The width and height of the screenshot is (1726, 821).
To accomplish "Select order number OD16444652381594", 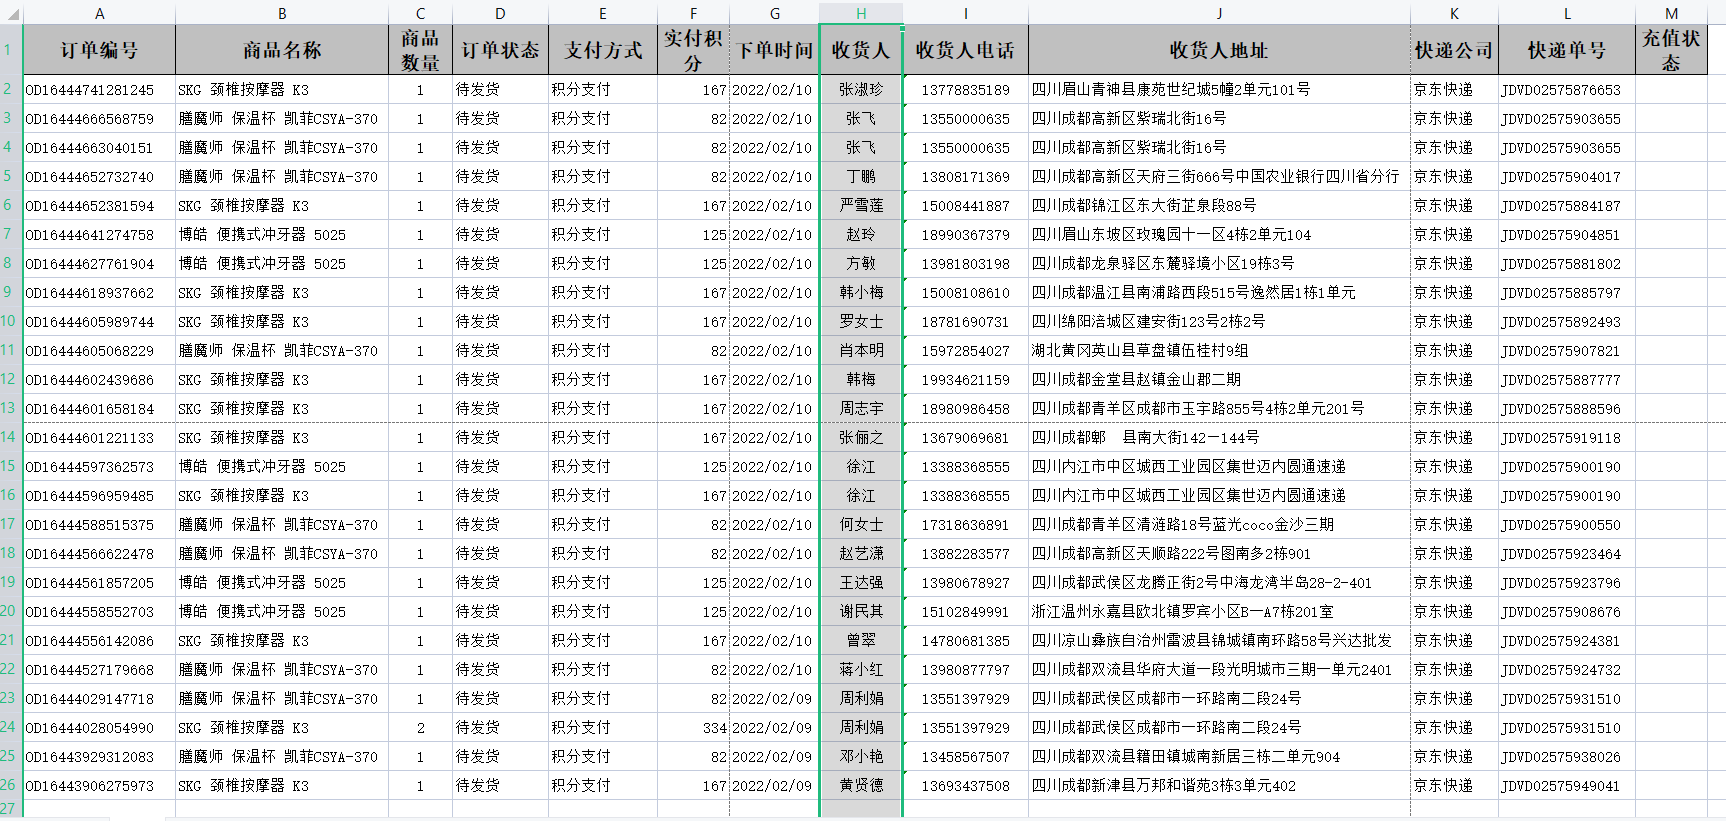I will [99, 206].
